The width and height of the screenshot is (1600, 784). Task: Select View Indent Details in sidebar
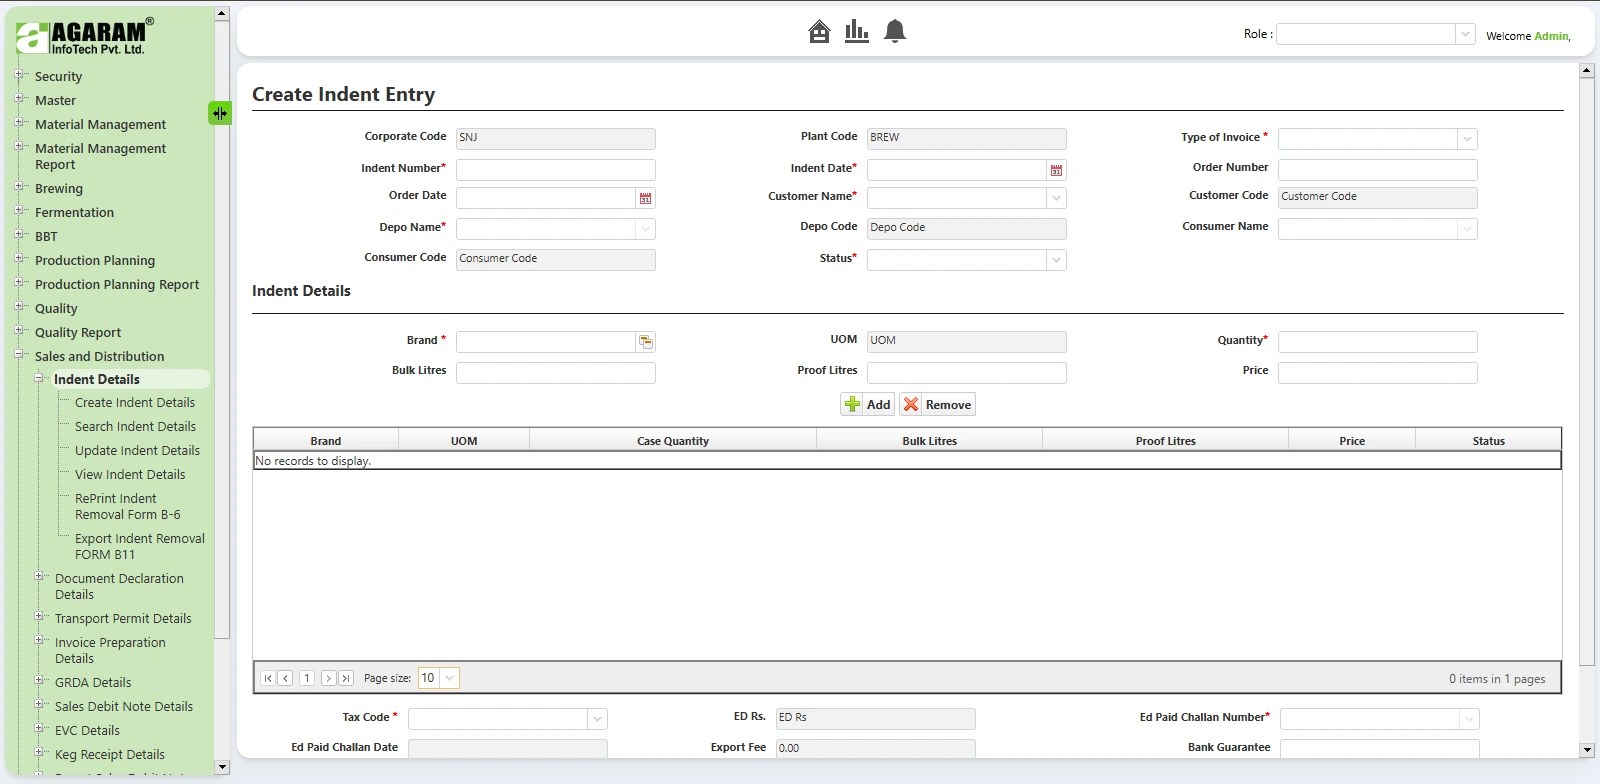pos(130,474)
